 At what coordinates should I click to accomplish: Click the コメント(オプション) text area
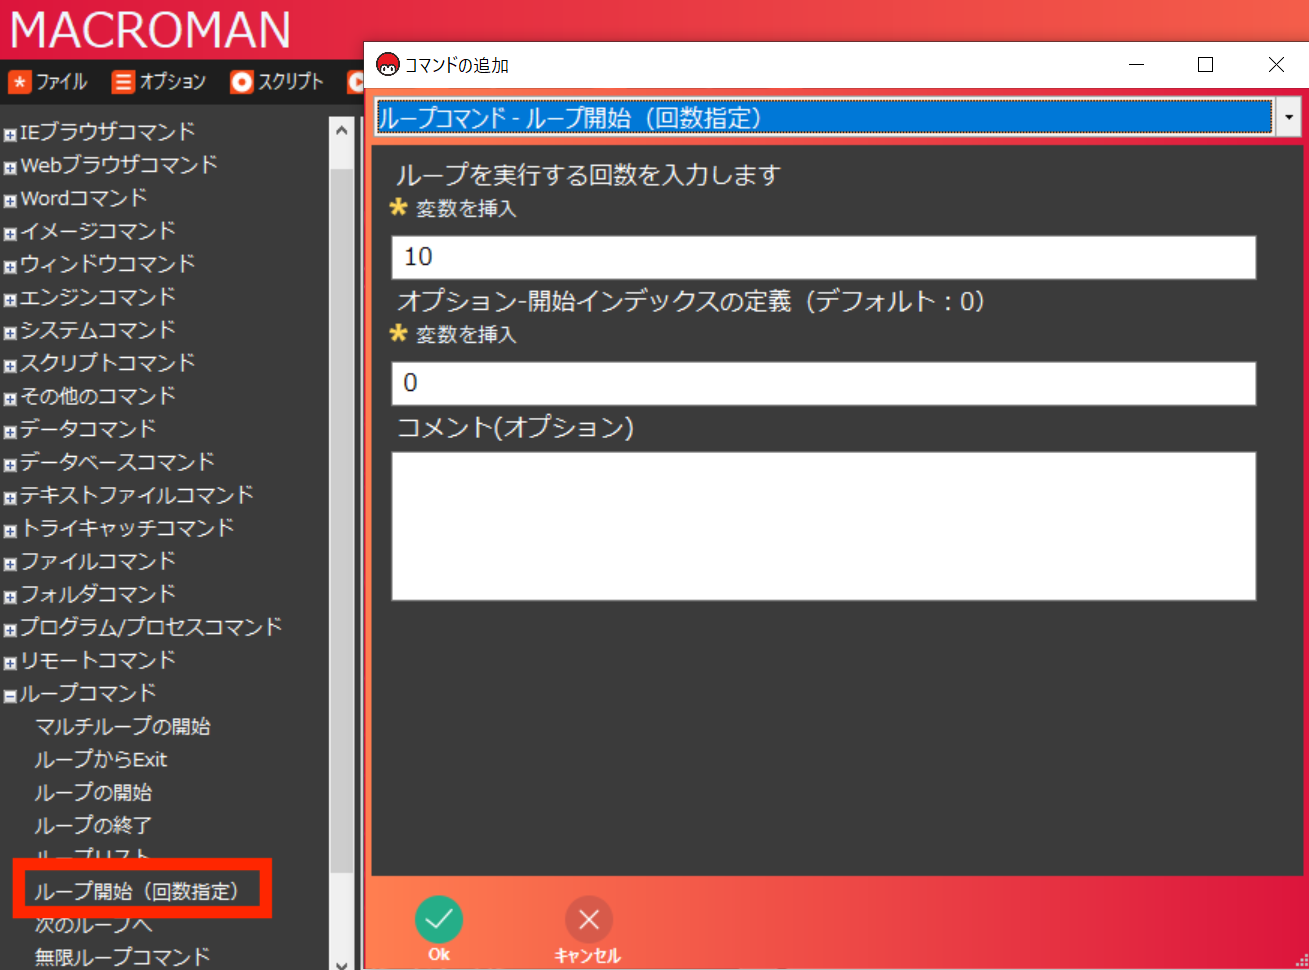824,526
